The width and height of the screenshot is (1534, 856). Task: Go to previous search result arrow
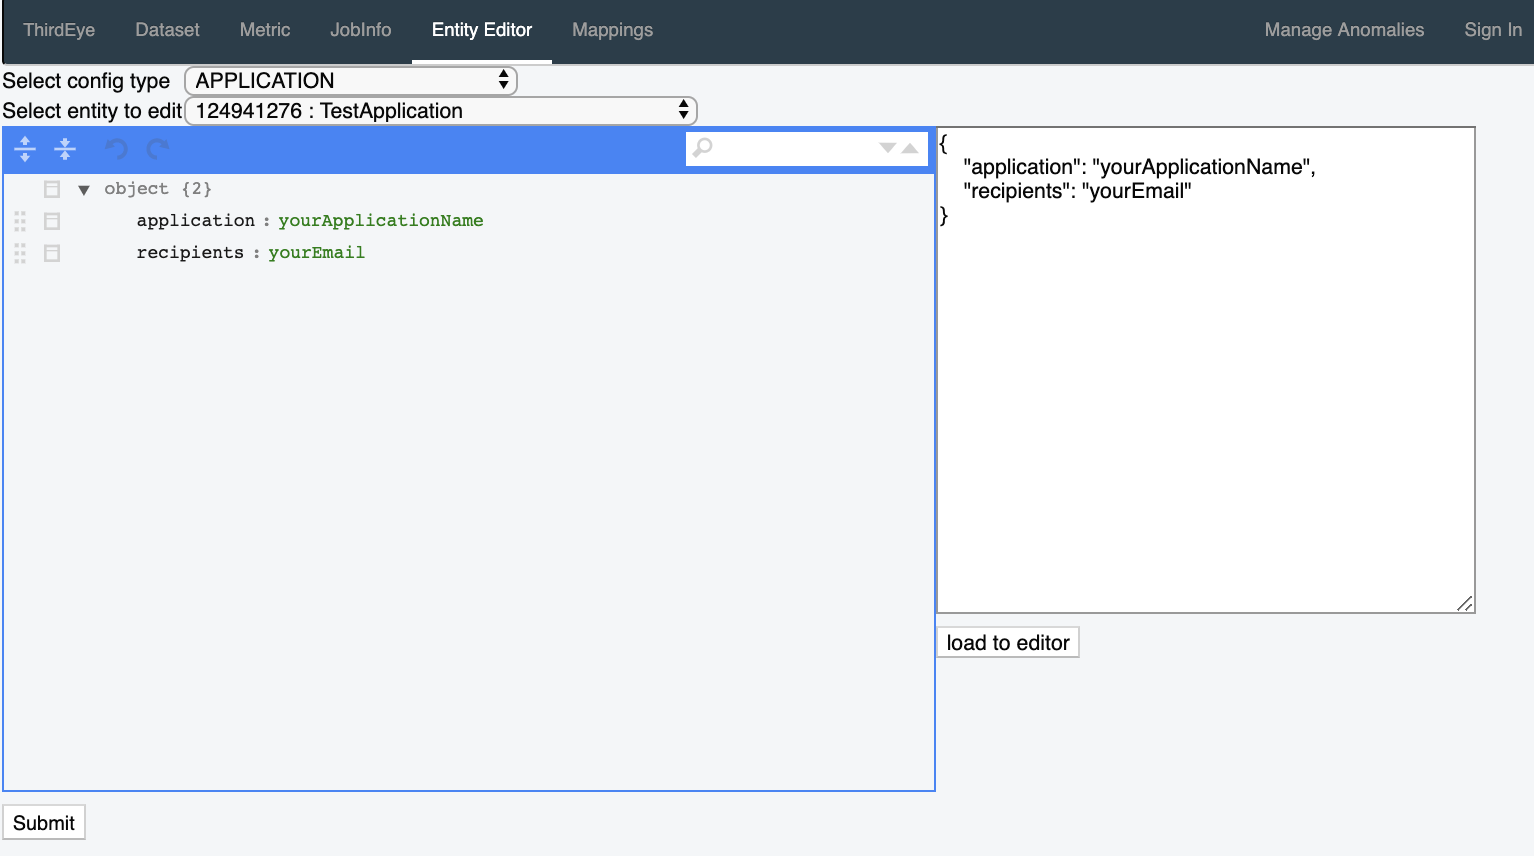tap(910, 148)
